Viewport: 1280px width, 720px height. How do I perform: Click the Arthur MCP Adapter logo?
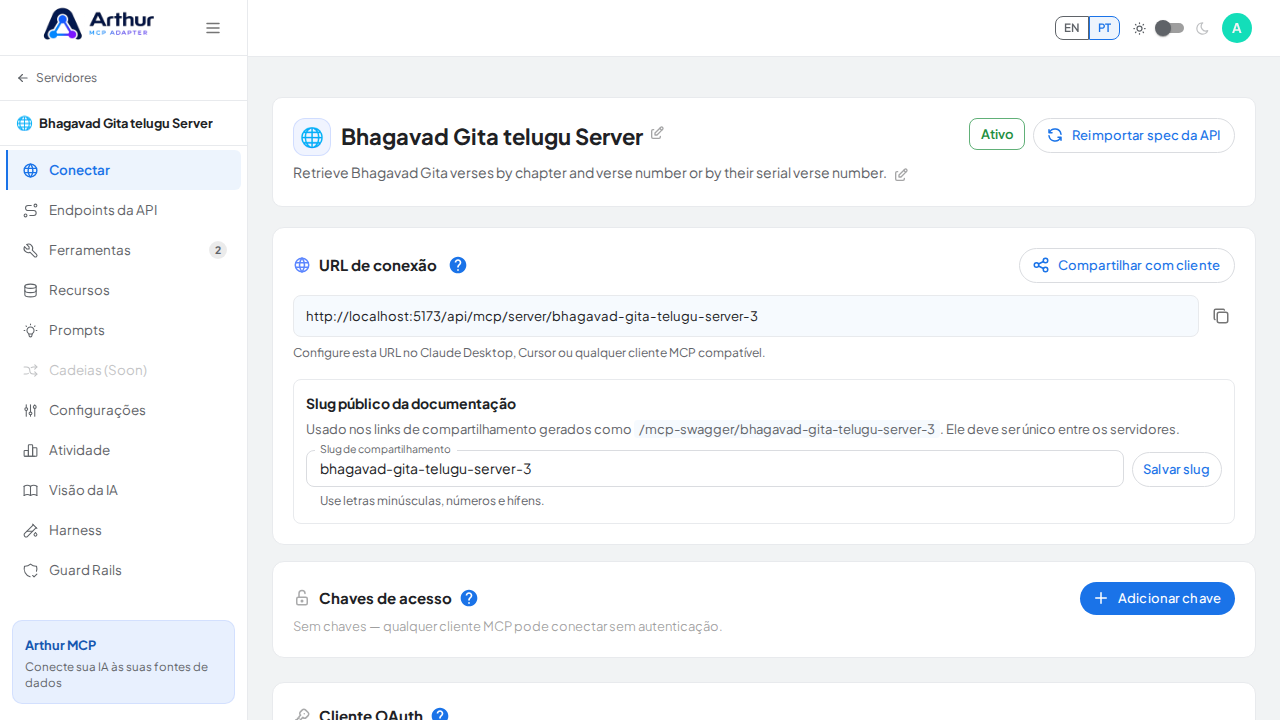[x=99, y=24]
